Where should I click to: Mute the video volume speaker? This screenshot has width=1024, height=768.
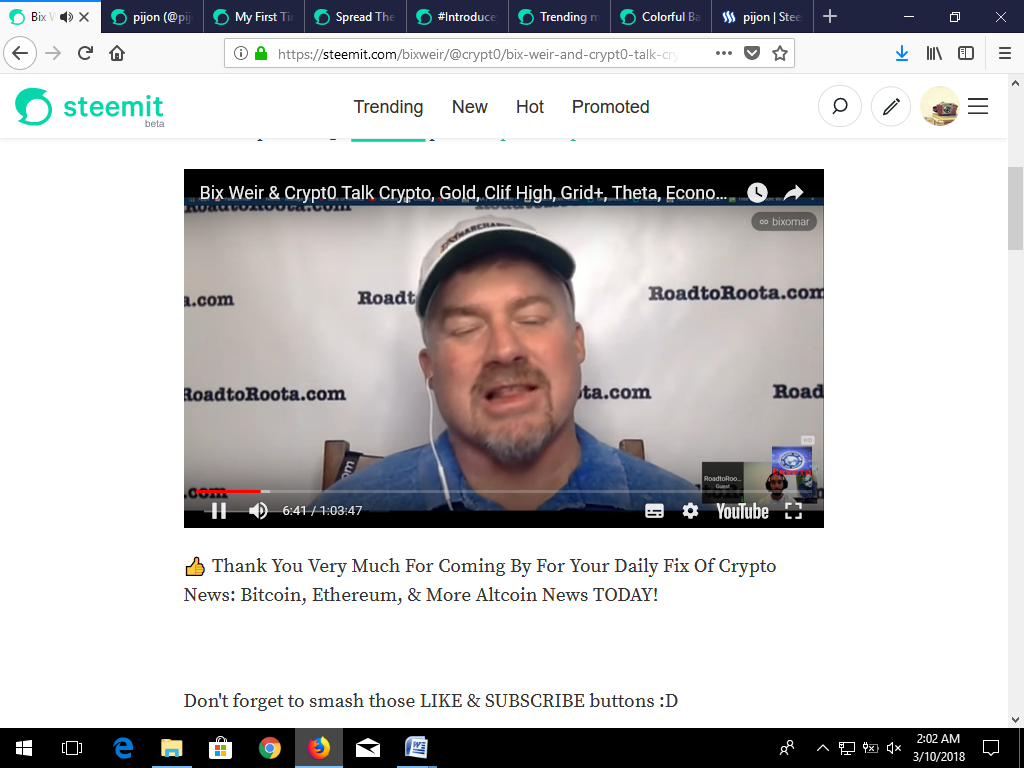click(x=258, y=511)
